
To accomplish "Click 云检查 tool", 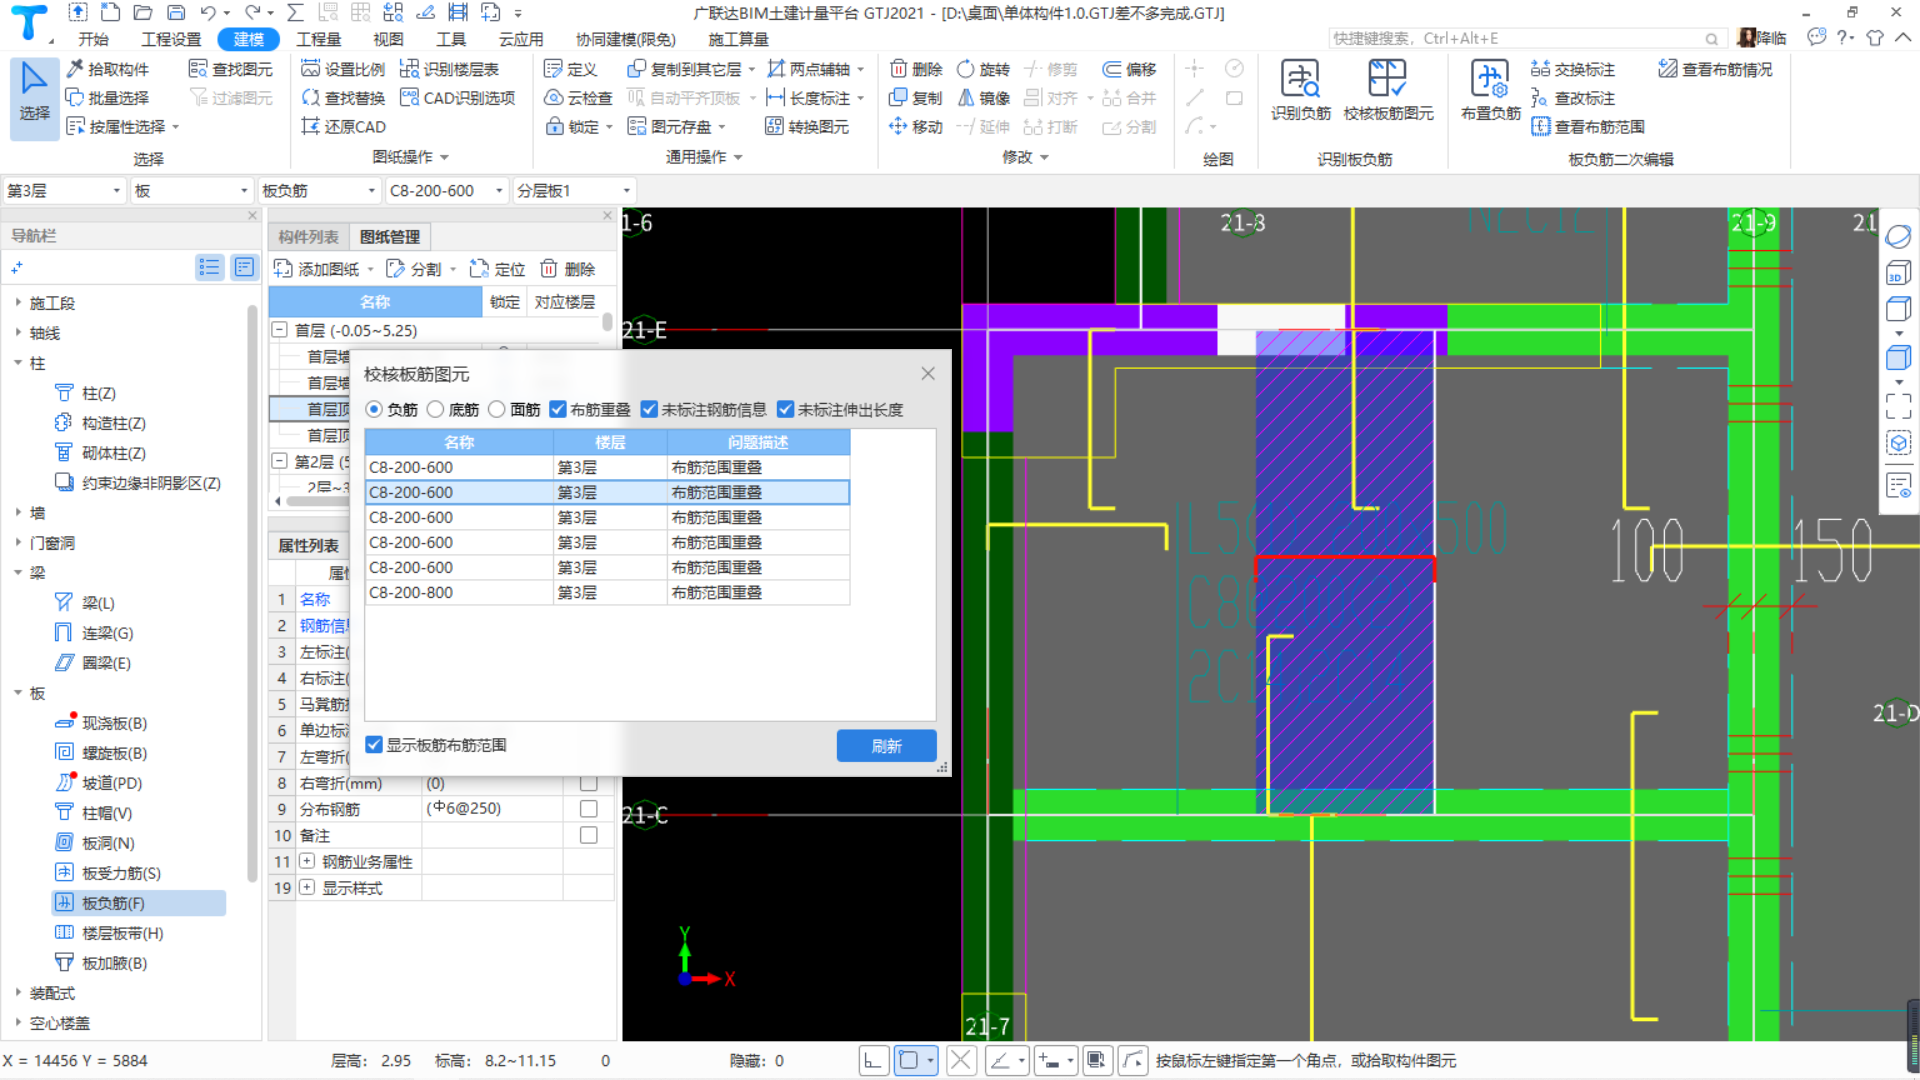I will point(577,98).
